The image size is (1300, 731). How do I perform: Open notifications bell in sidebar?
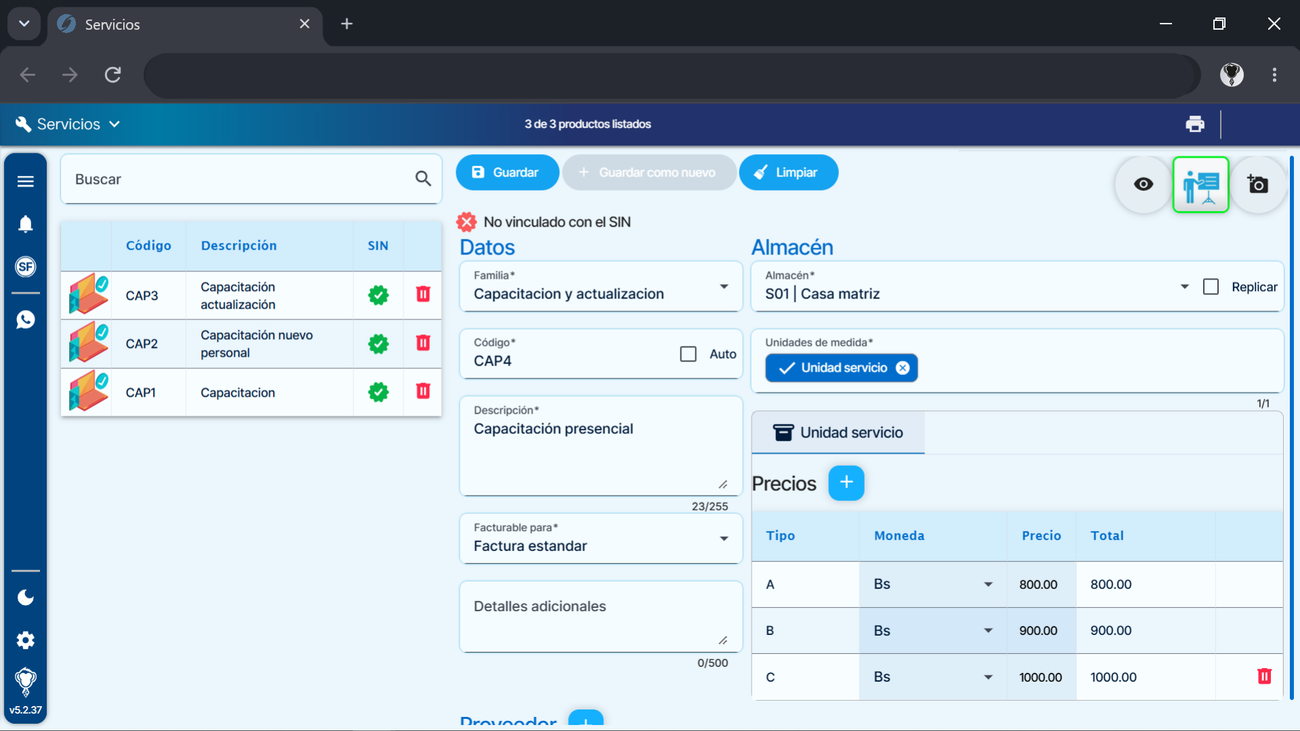pyautogui.click(x=25, y=224)
